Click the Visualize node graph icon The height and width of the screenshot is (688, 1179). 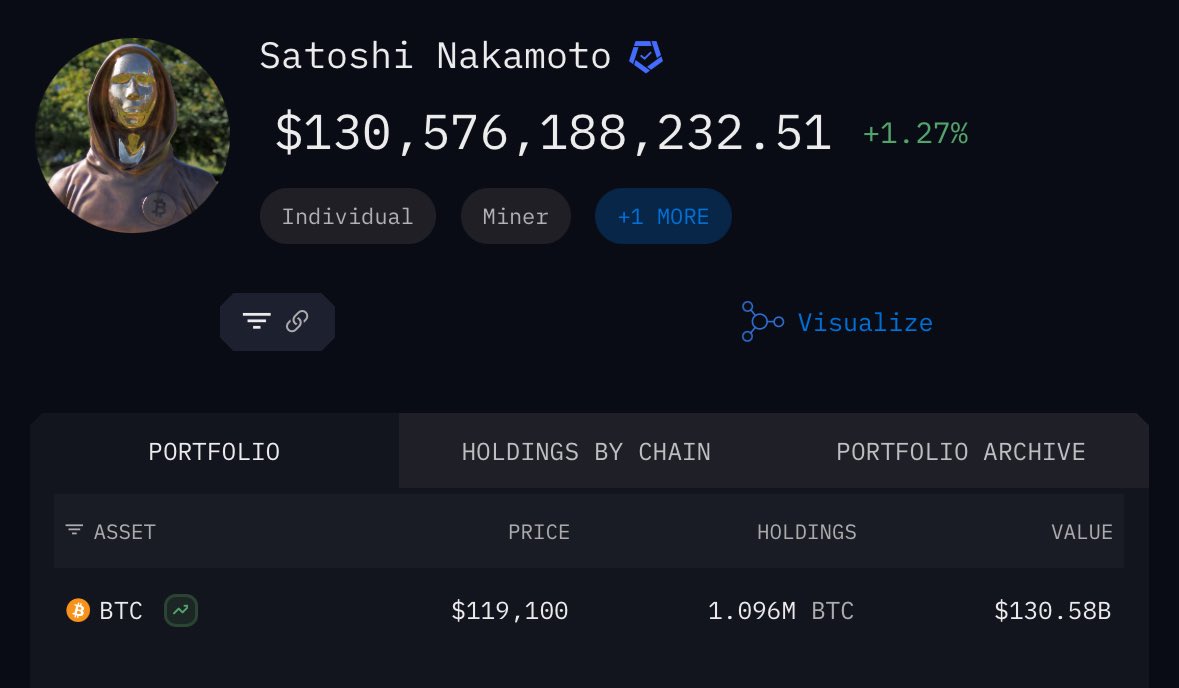(762, 322)
